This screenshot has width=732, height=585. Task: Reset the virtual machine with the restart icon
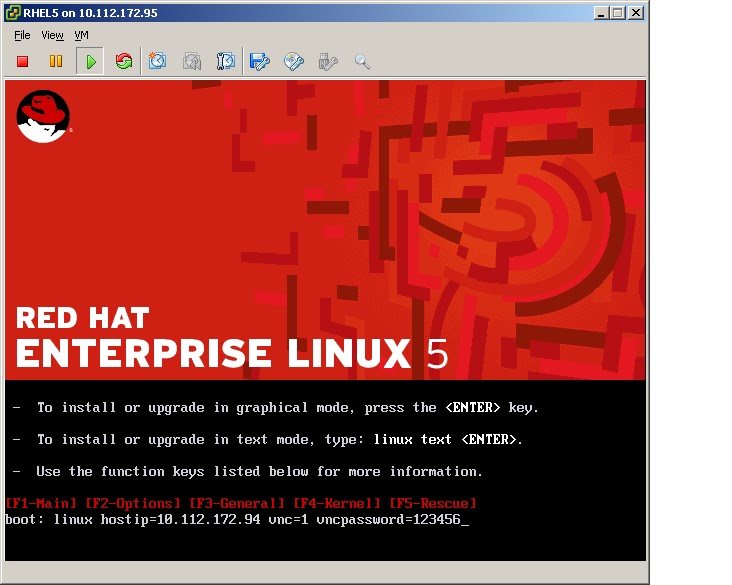click(124, 61)
